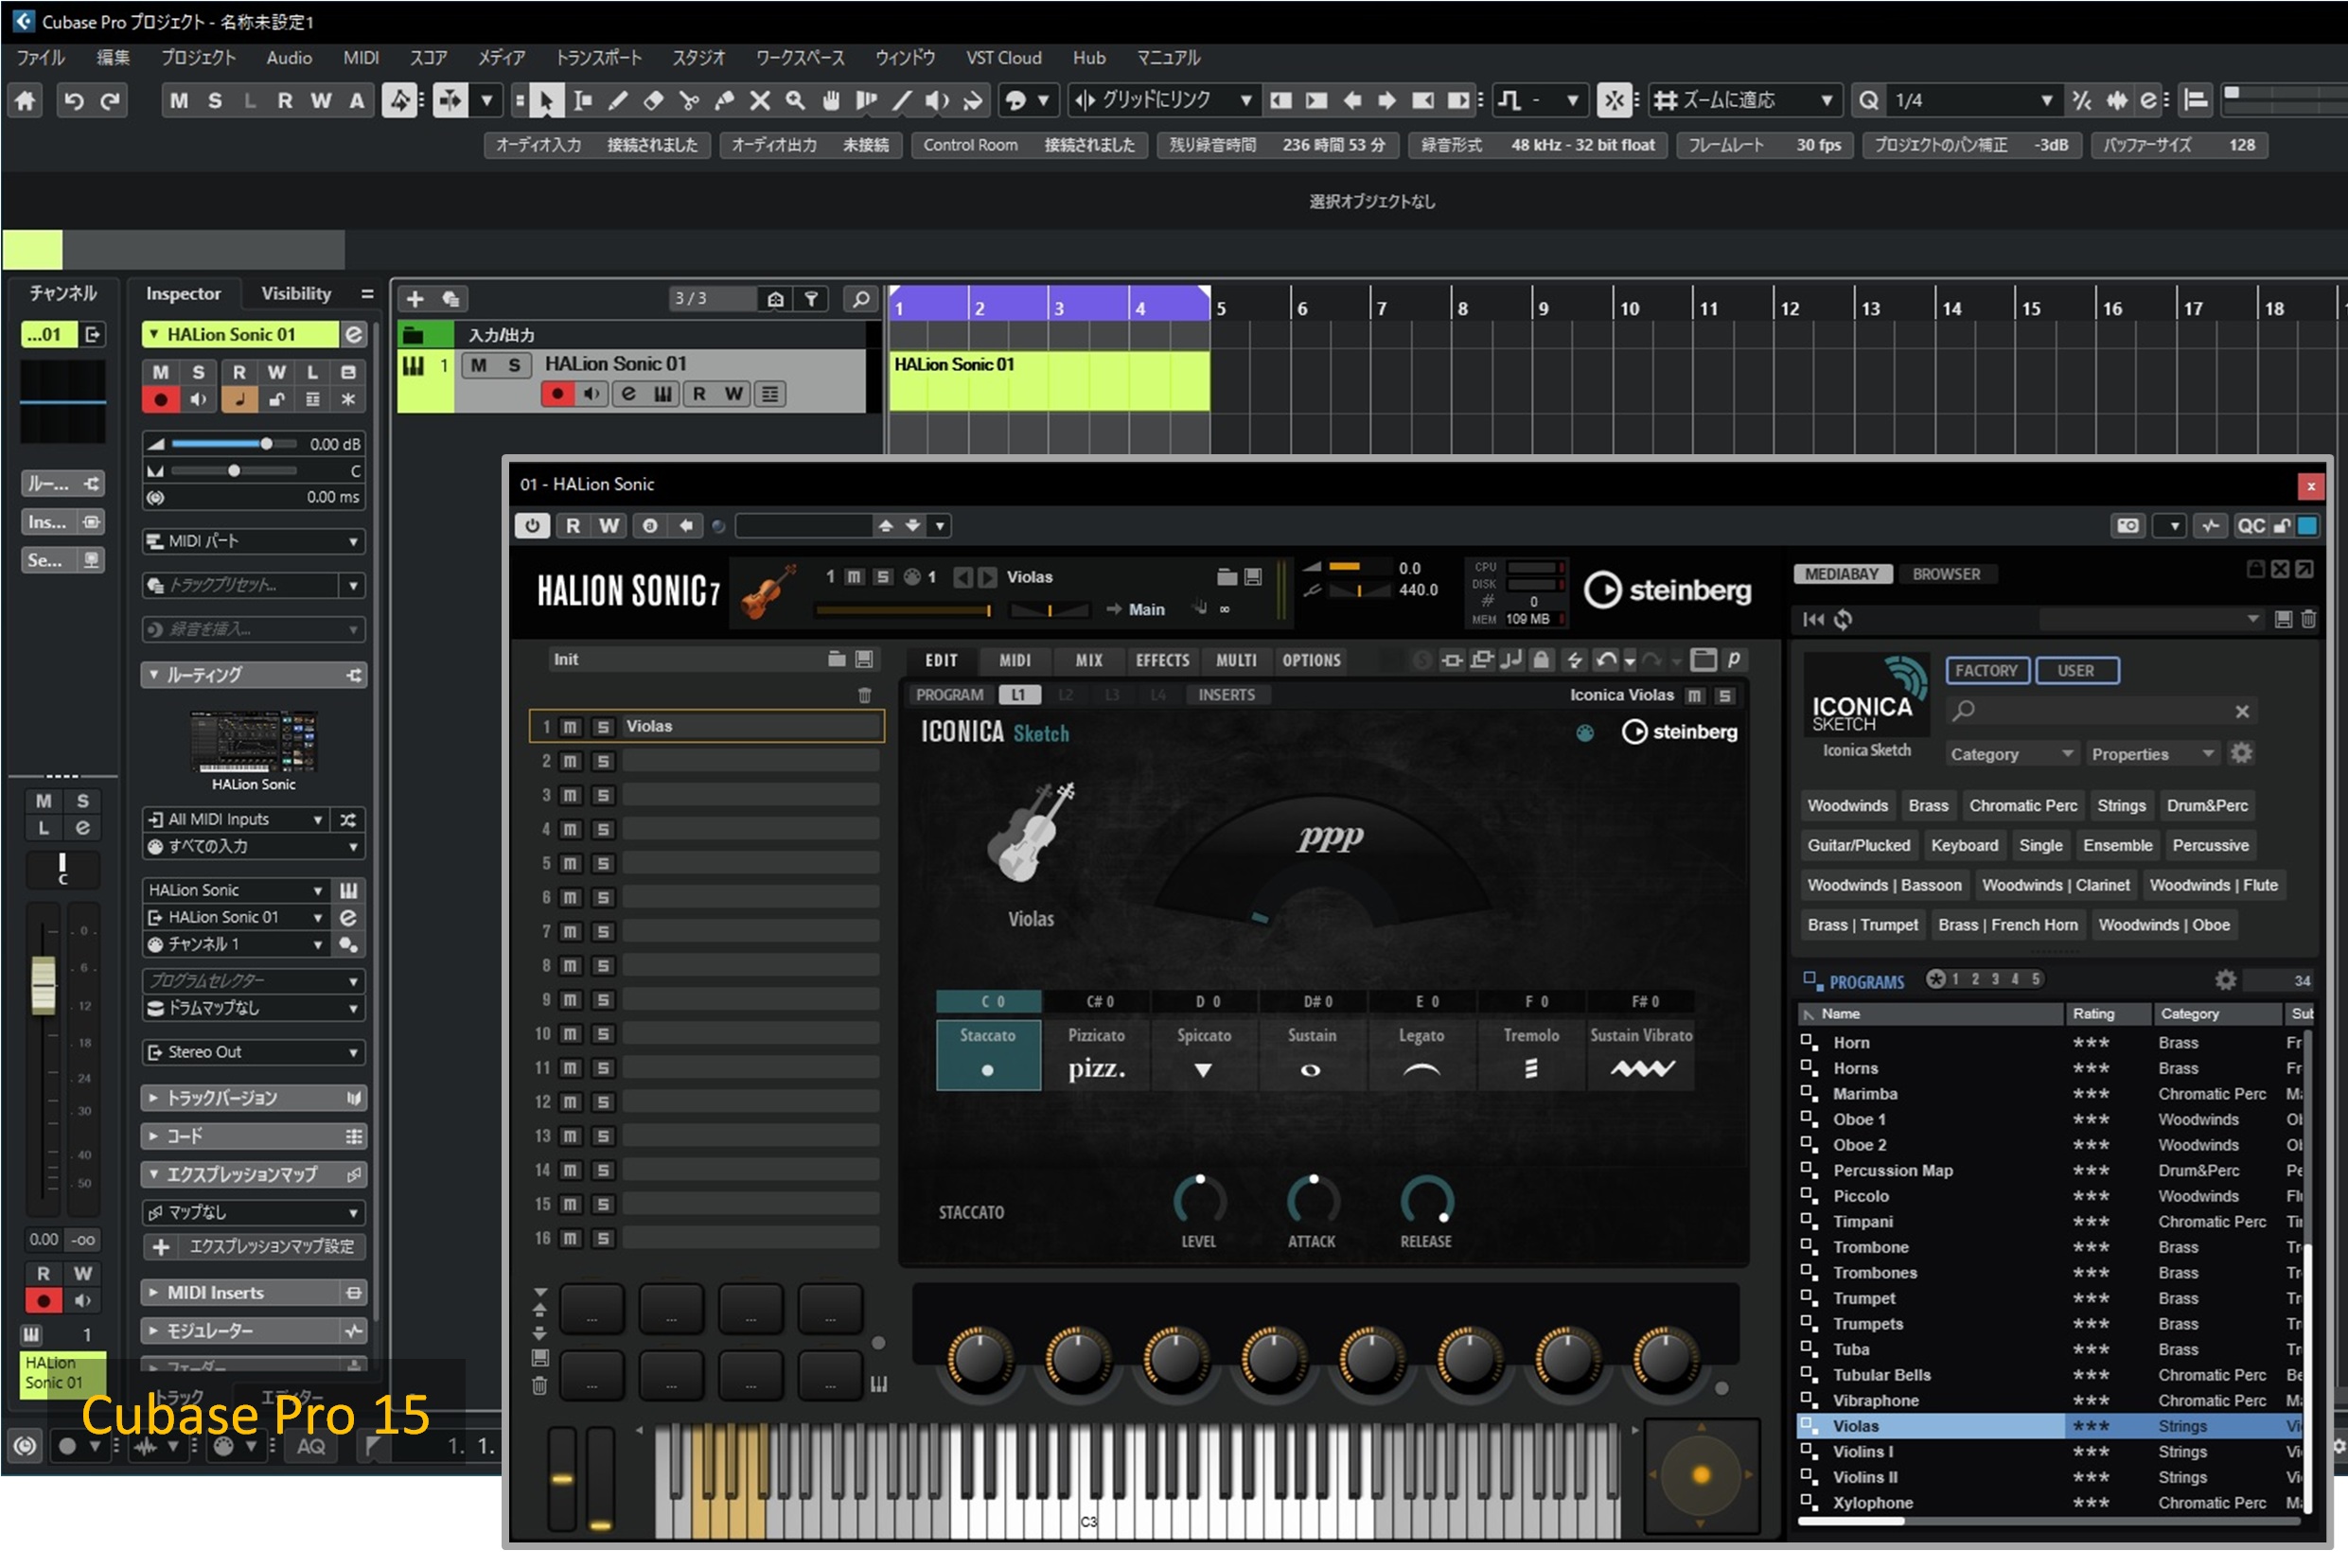2348x1568 pixels.
Task: Open the Category filter dropdown
Action: pos(2011,755)
